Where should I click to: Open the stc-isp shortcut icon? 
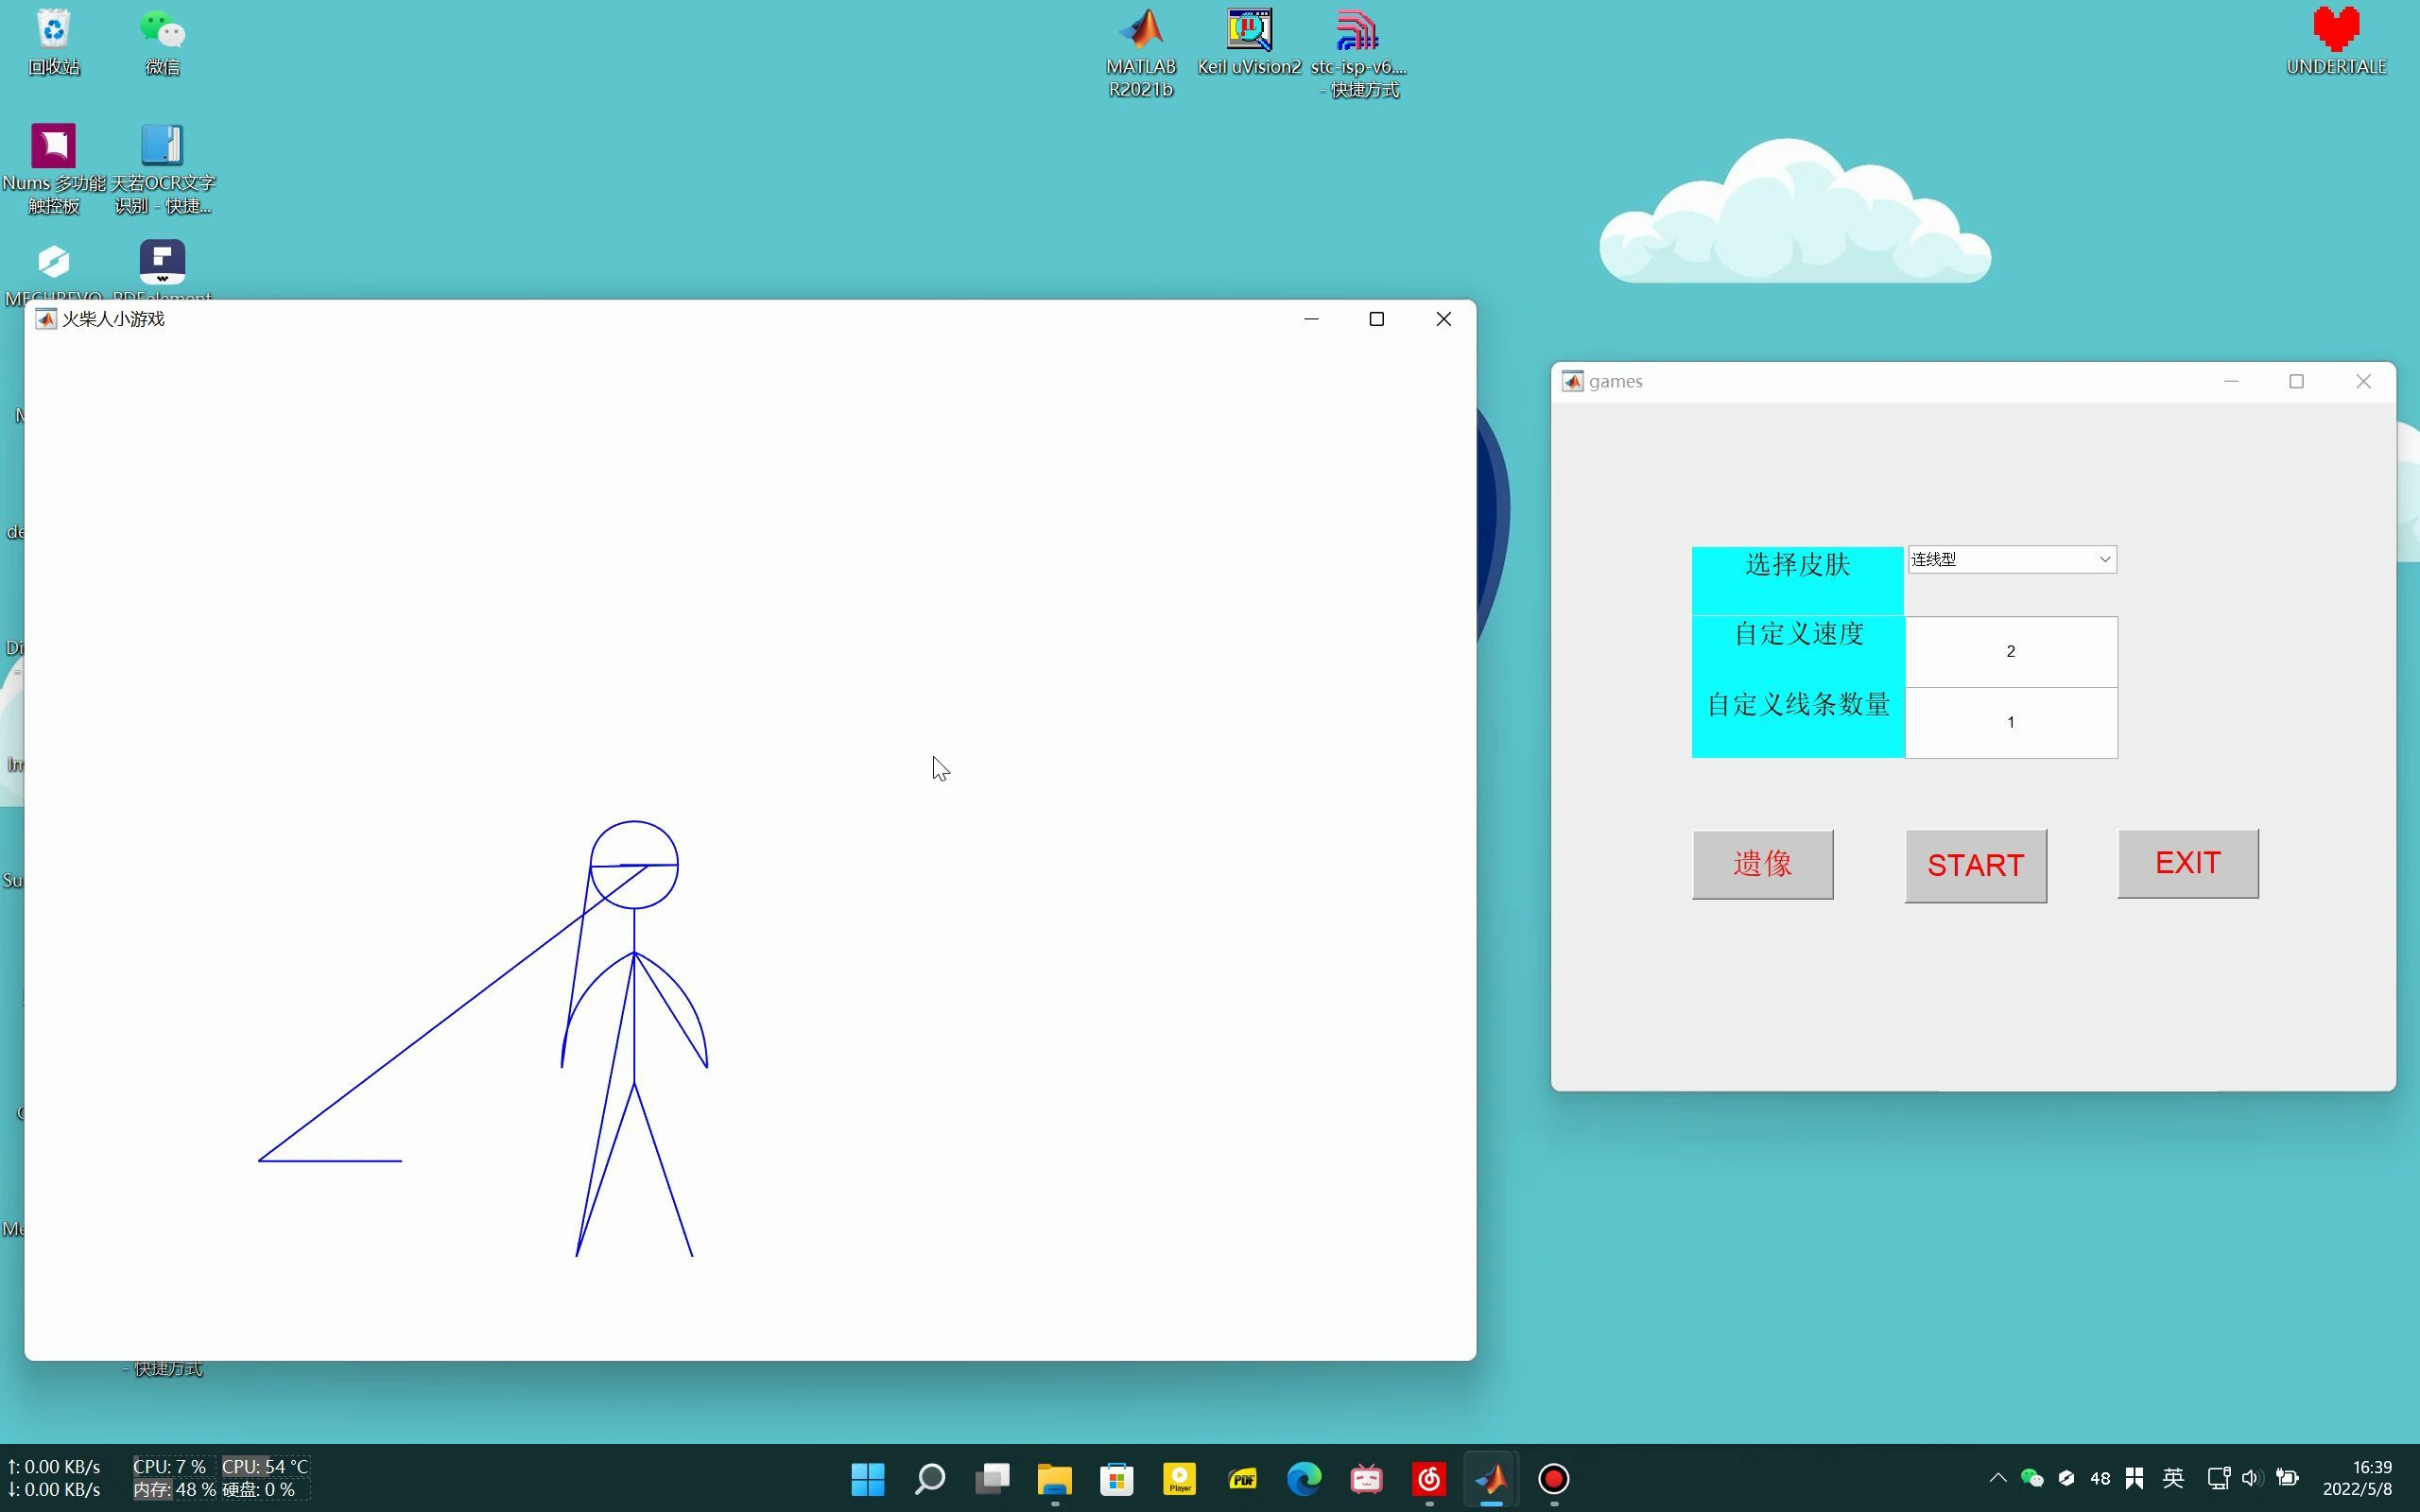tap(1357, 32)
